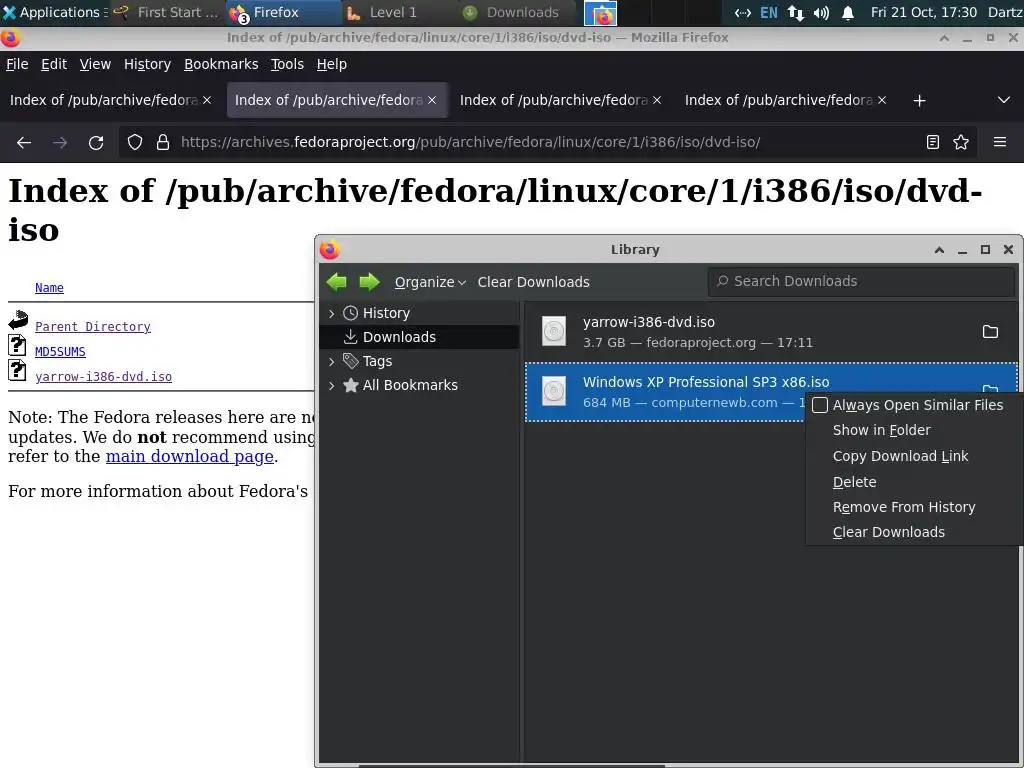Click the disc icon of yarrow-i386-dvd.iso download

[554, 331]
